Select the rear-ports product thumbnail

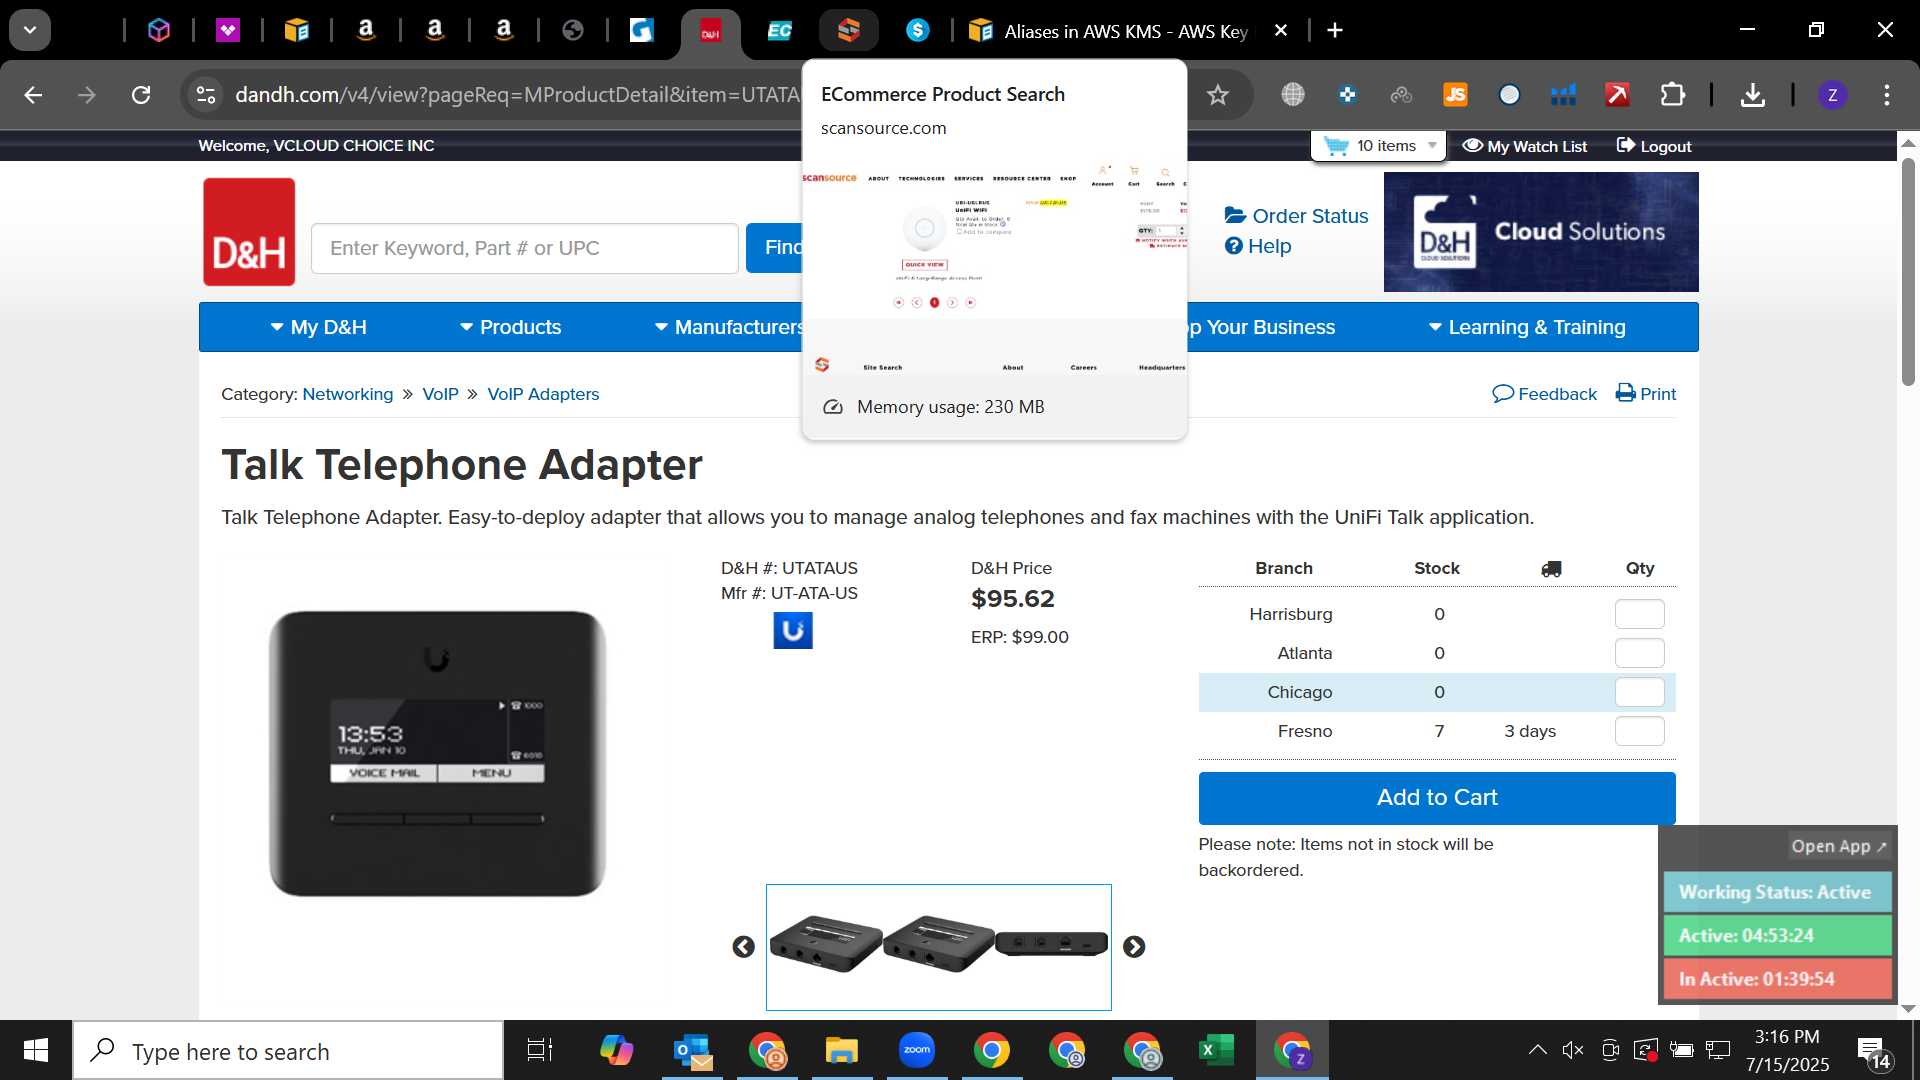point(1051,944)
